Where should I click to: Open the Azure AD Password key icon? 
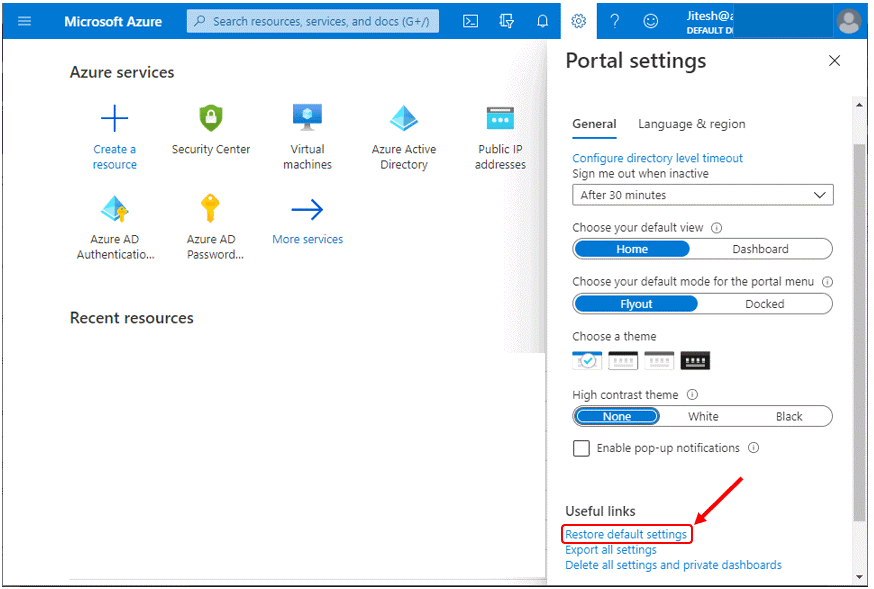click(210, 208)
